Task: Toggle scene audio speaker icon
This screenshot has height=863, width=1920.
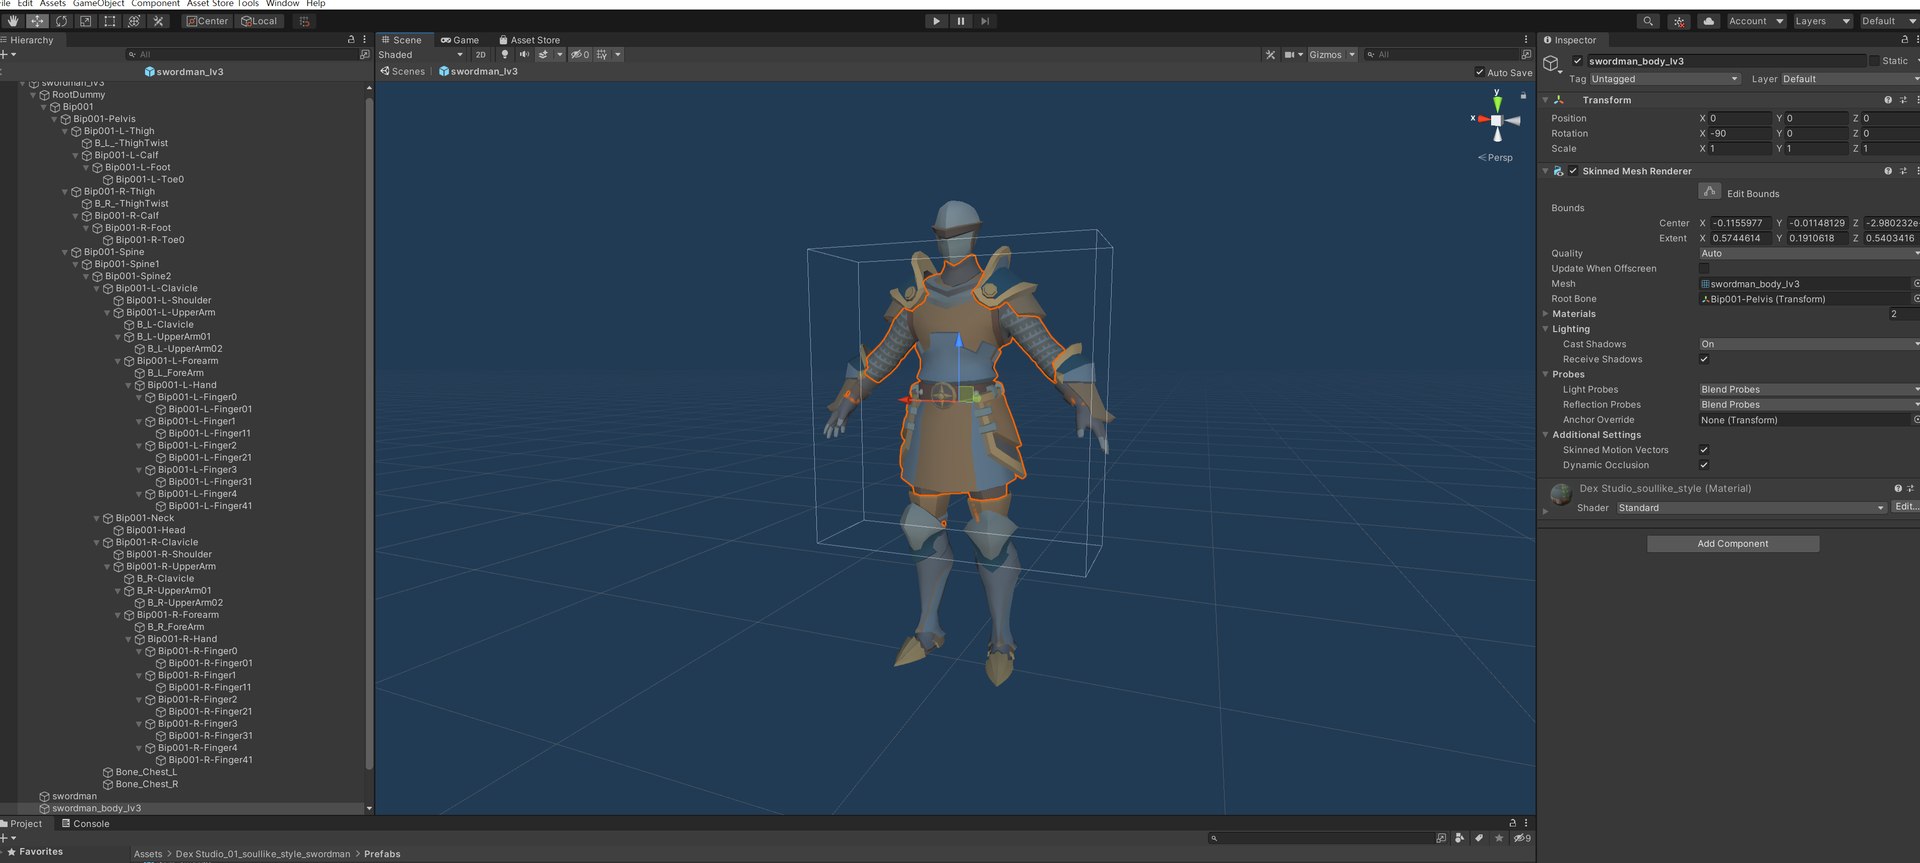Action: point(524,55)
